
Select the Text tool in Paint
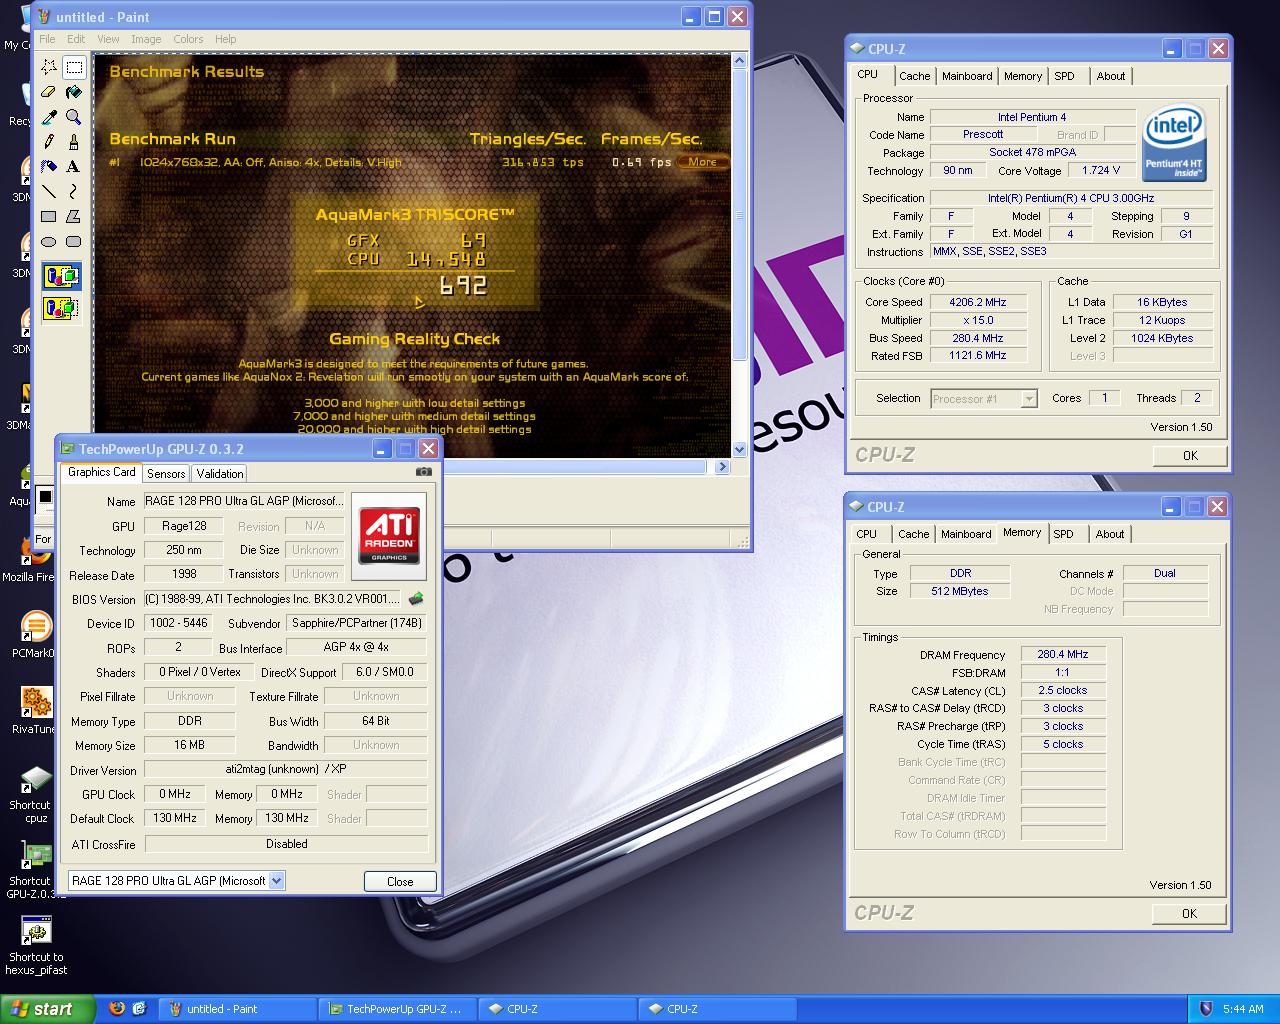74,167
